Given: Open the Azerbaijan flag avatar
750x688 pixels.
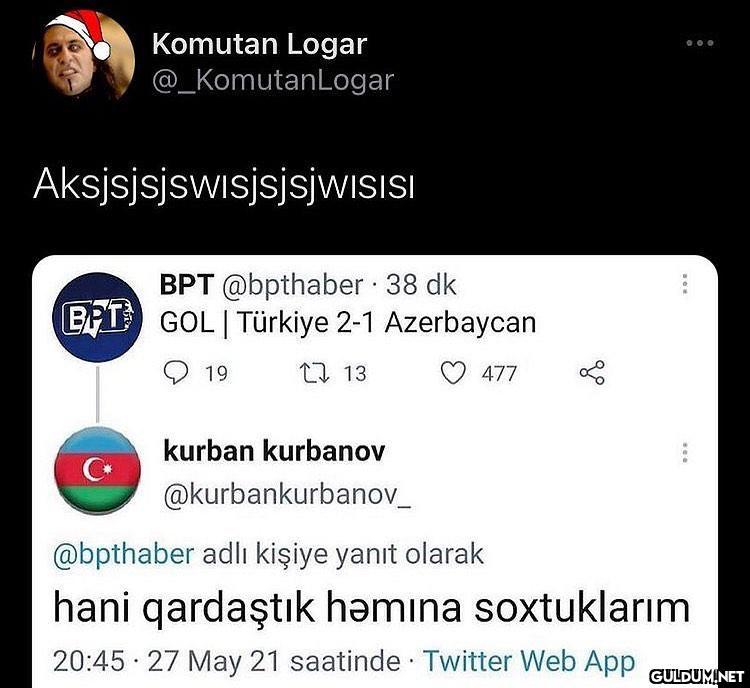Looking at the screenshot, I should (x=98, y=470).
